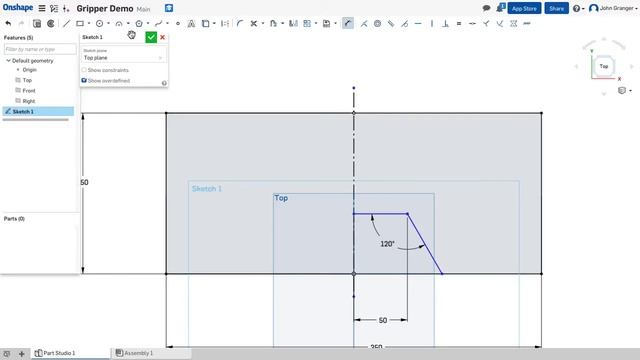Apply the Fix constraint

pyautogui.click(x=527, y=24)
